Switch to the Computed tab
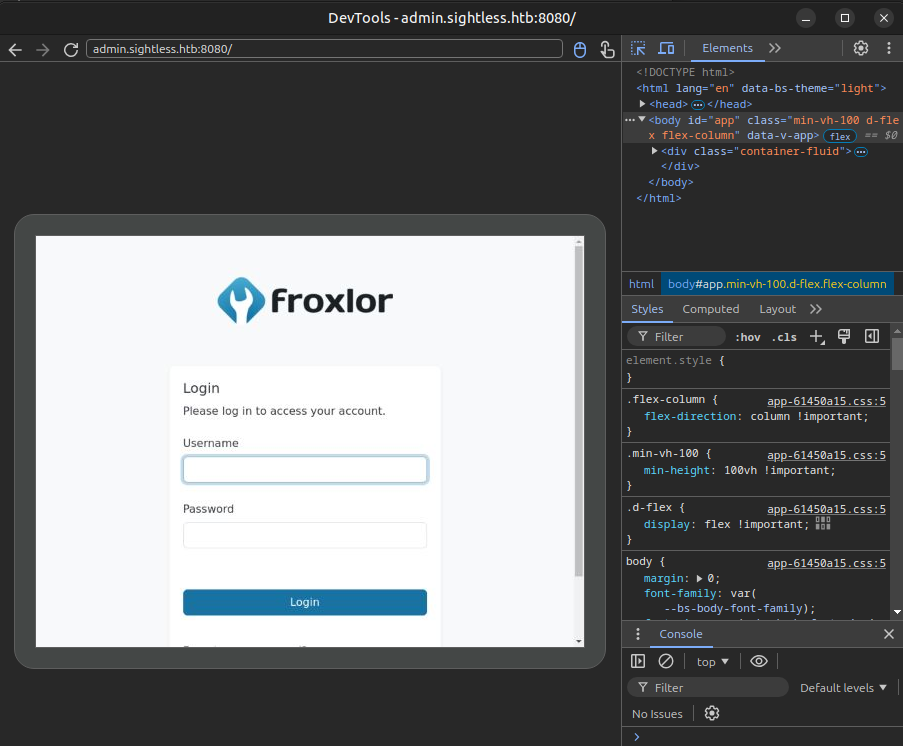The image size is (903, 746). coord(711,309)
